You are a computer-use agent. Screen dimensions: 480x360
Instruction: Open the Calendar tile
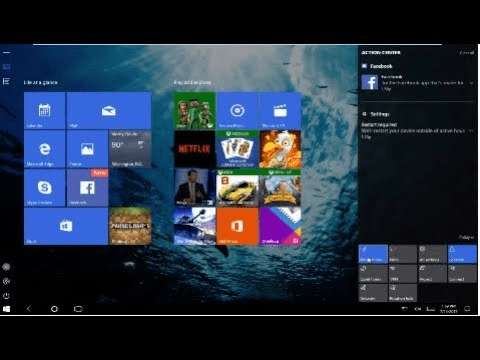tap(45, 111)
